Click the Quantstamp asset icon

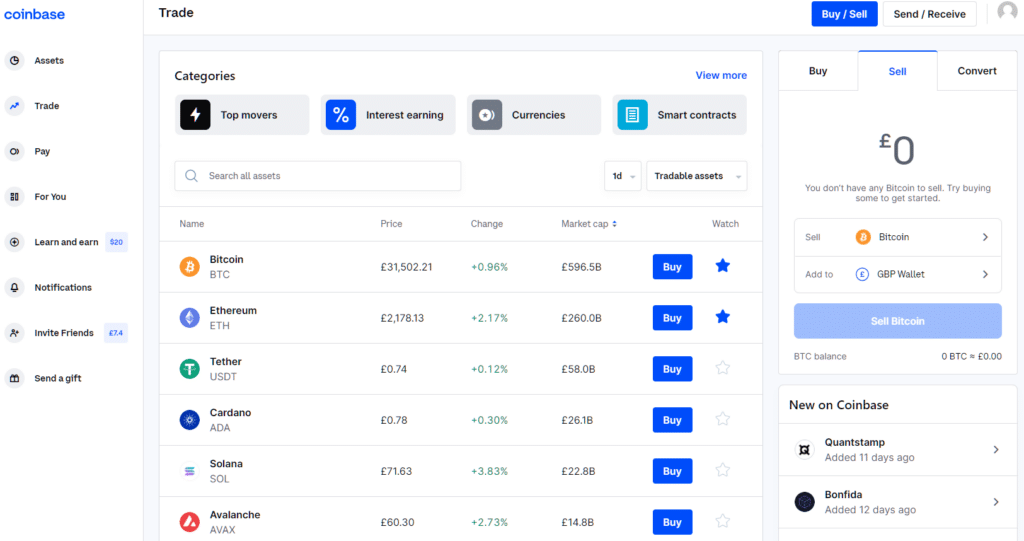click(x=805, y=450)
